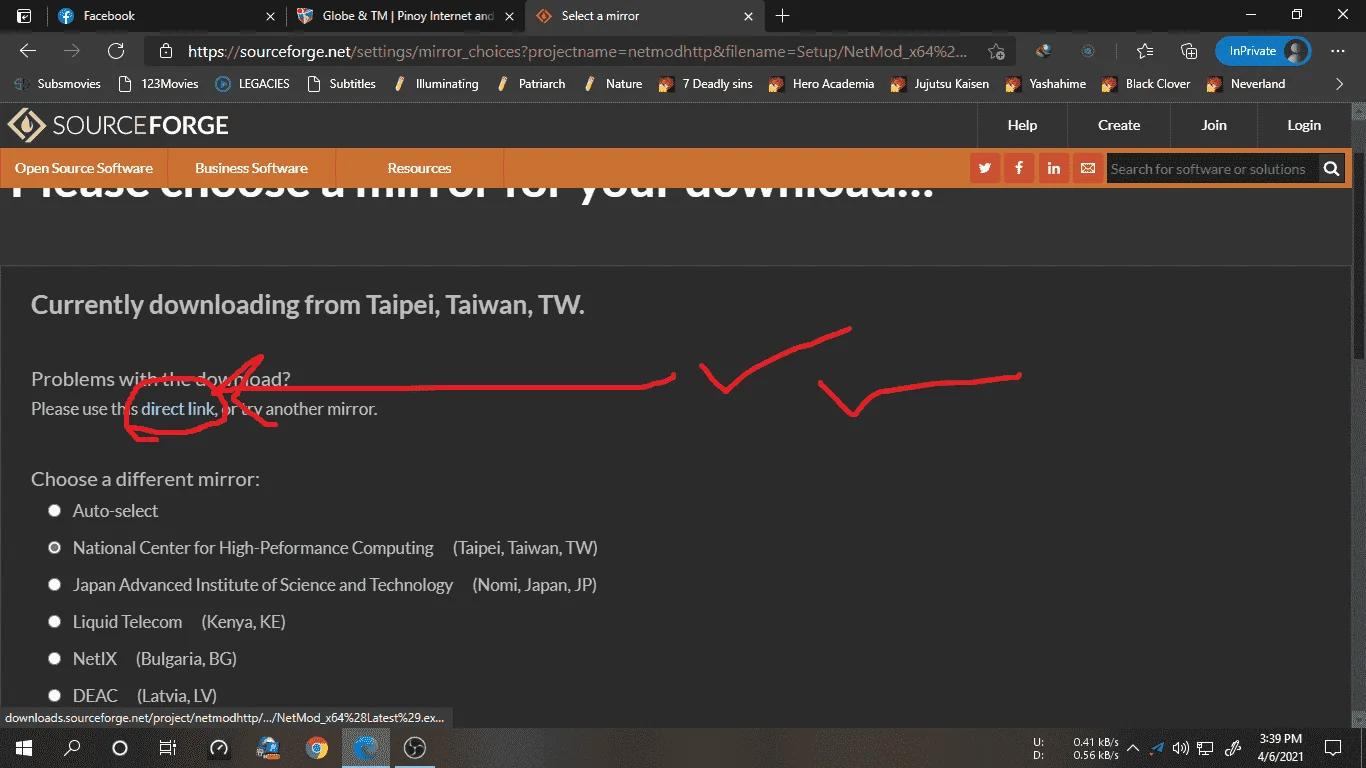Open the Subsmovies bookmark
The width and height of the screenshot is (1366, 768).
(59, 84)
